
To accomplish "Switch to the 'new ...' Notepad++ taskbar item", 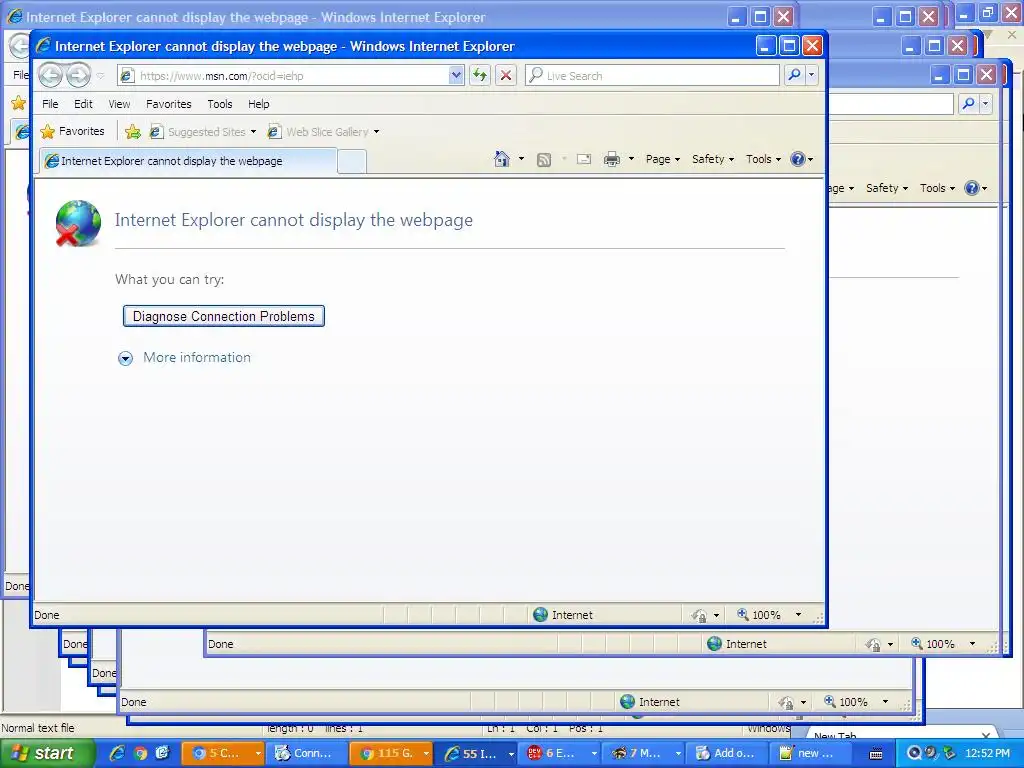I will click(x=810, y=753).
